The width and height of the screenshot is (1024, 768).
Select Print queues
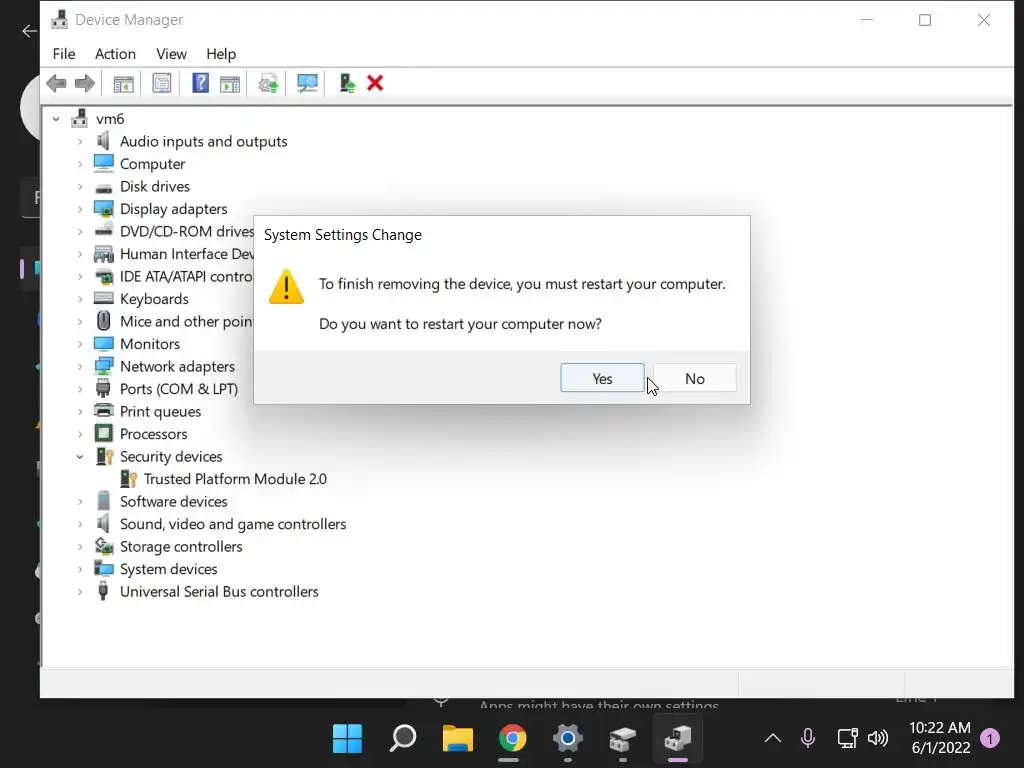point(161,411)
